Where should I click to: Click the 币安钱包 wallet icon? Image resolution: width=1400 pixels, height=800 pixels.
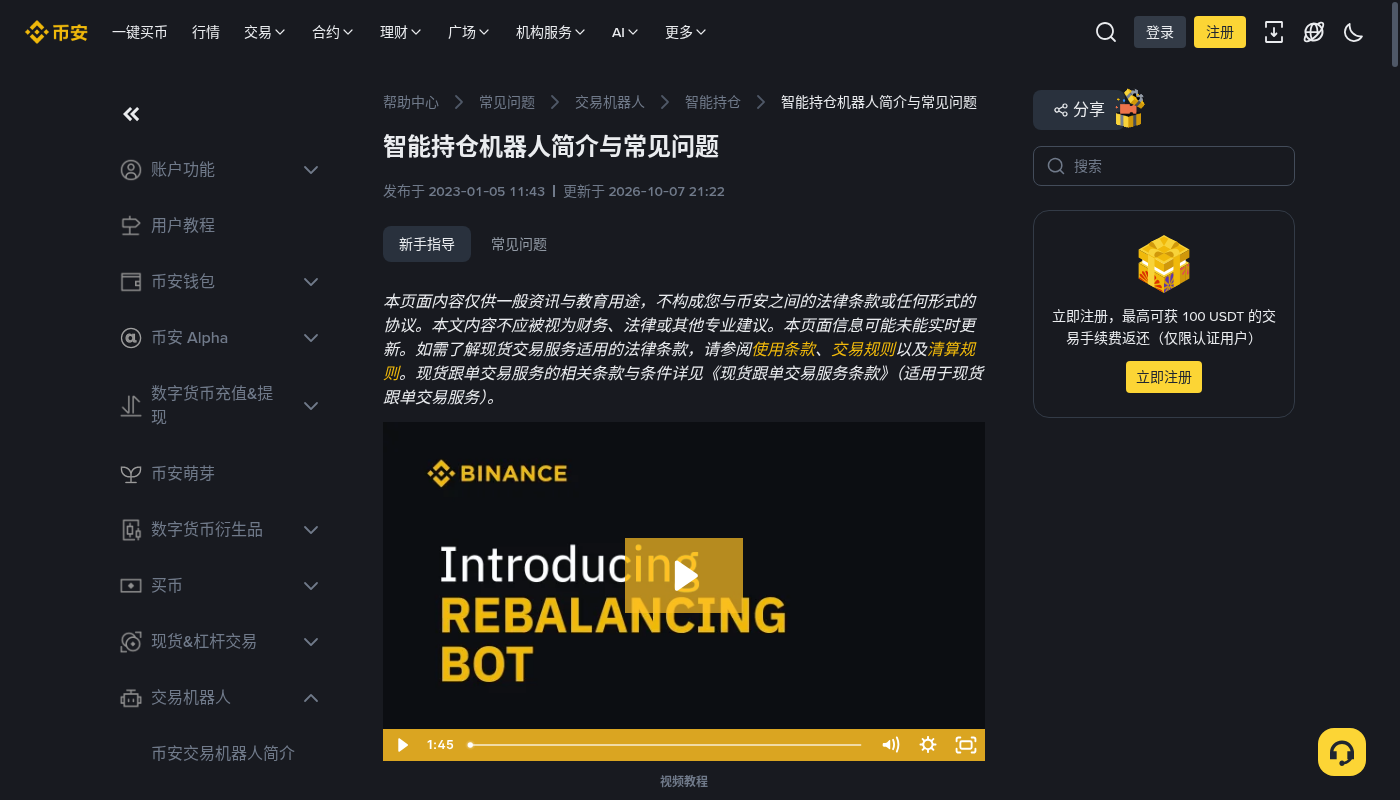131,282
